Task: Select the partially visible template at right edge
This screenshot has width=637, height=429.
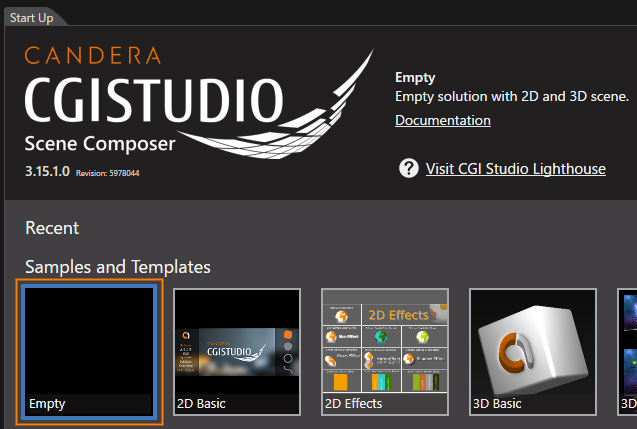Action: coord(627,352)
